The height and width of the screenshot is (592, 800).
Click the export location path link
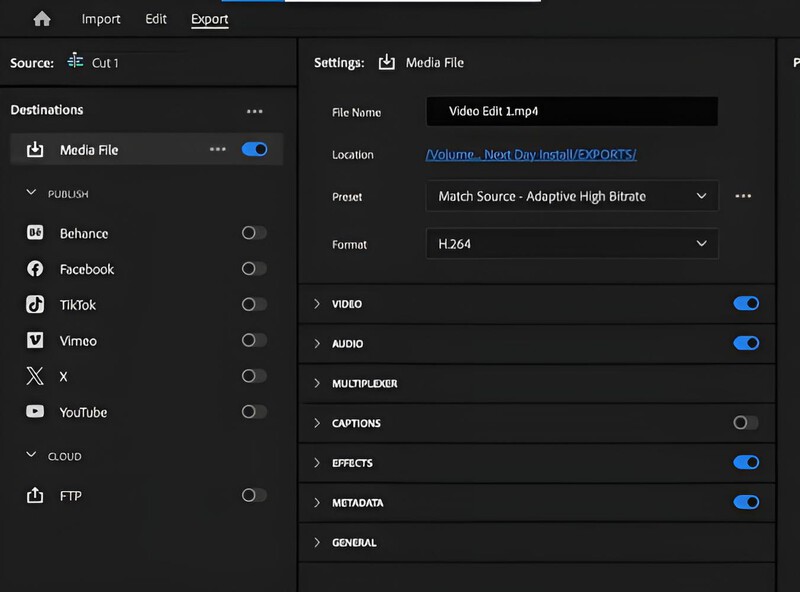pos(531,155)
